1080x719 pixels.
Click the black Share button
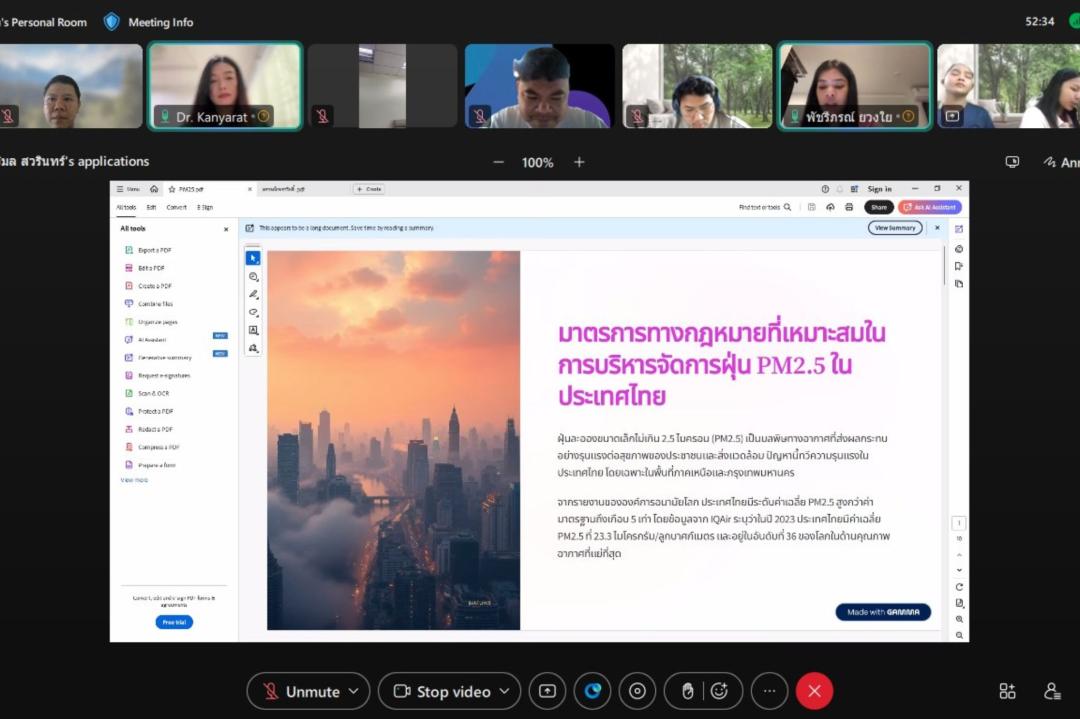pos(879,207)
